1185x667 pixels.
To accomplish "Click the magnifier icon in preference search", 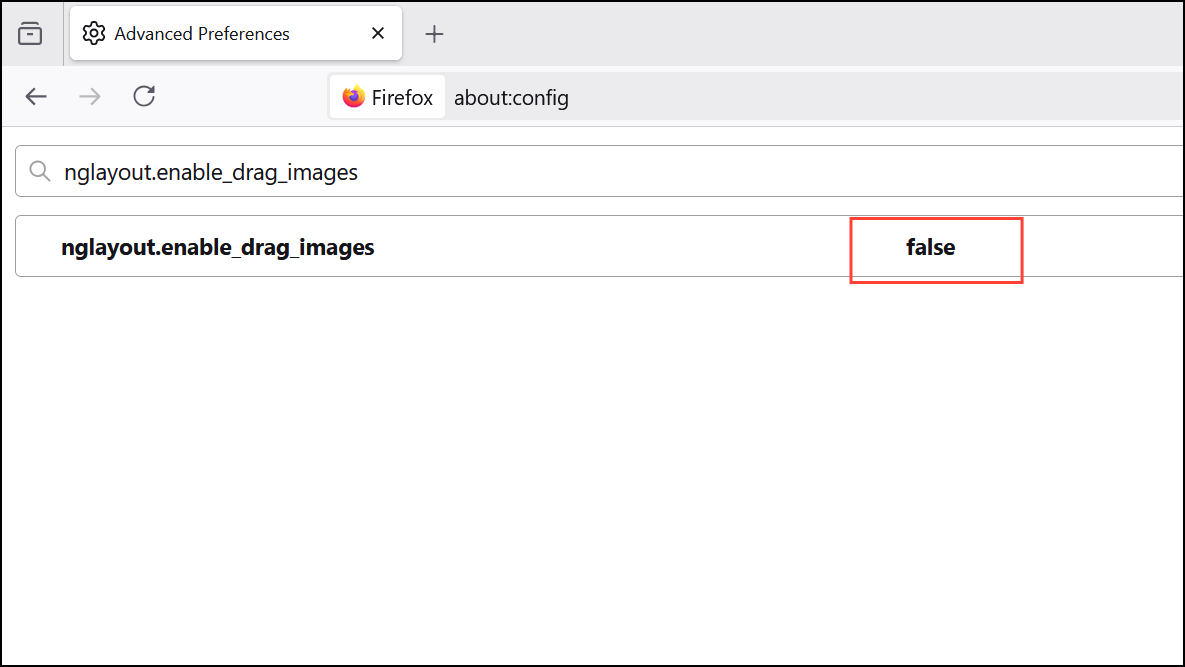I will (40, 172).
